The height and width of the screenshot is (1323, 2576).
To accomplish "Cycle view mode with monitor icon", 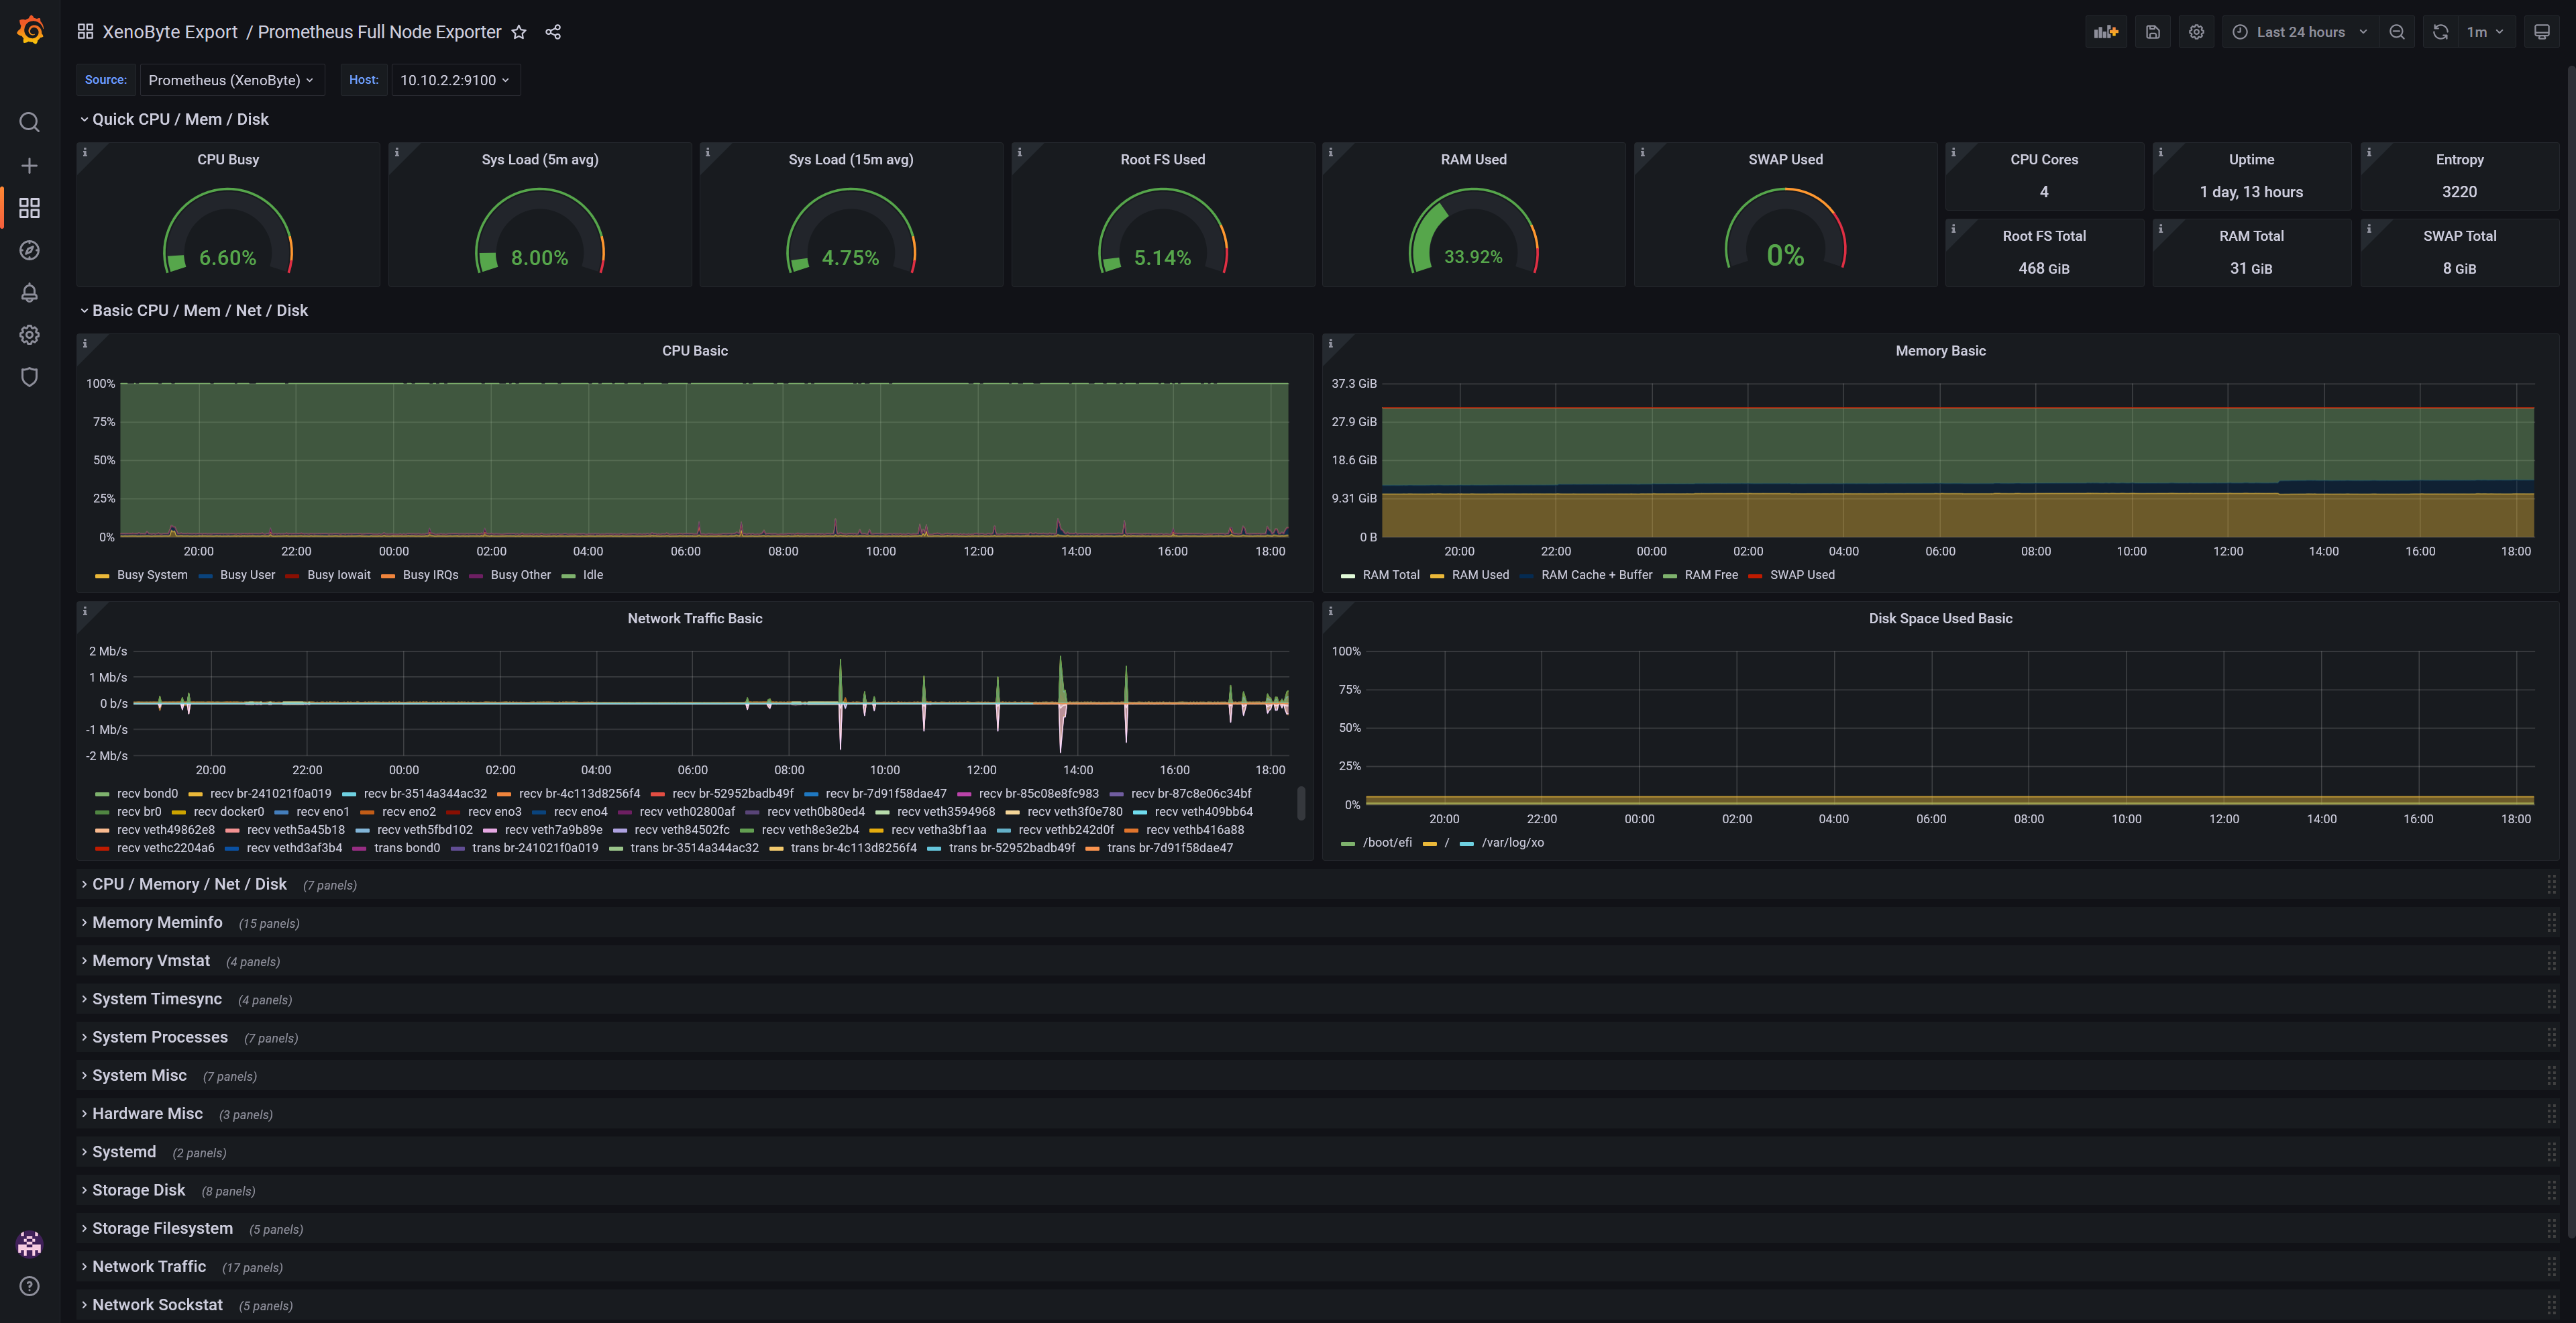I will (x=2541, y=32).
